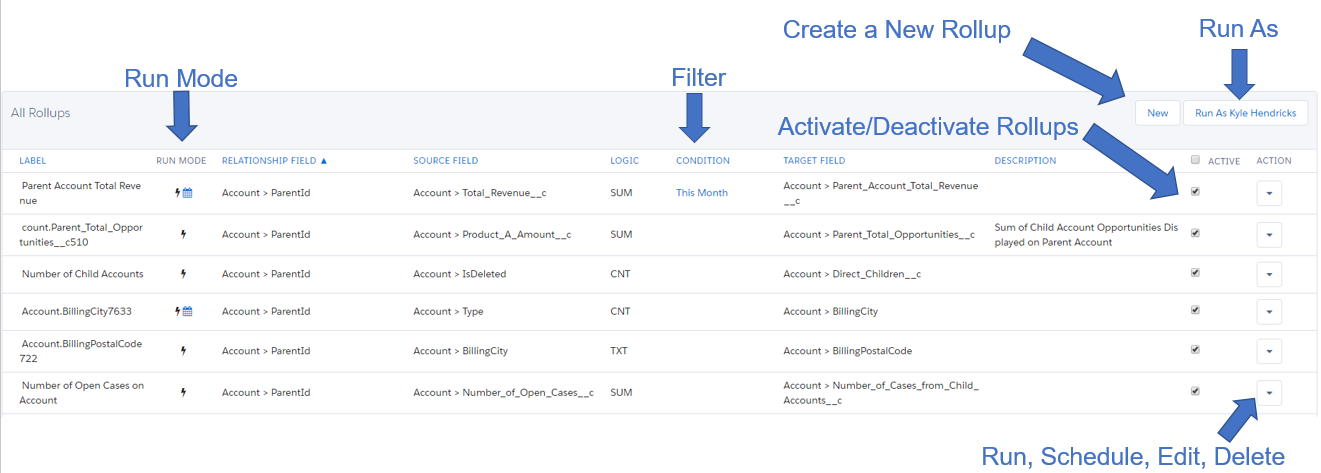Click the Number of Child Accounts label
Image resolution: width=1321 pixels, height=473 pixels.
click(x=82, y=274)
